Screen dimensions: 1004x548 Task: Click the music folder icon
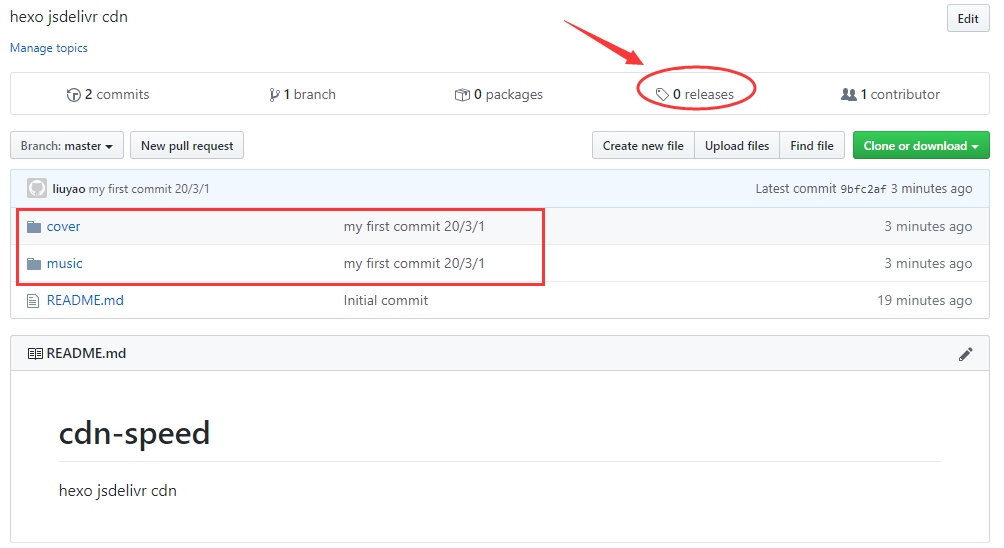point(34,264)
